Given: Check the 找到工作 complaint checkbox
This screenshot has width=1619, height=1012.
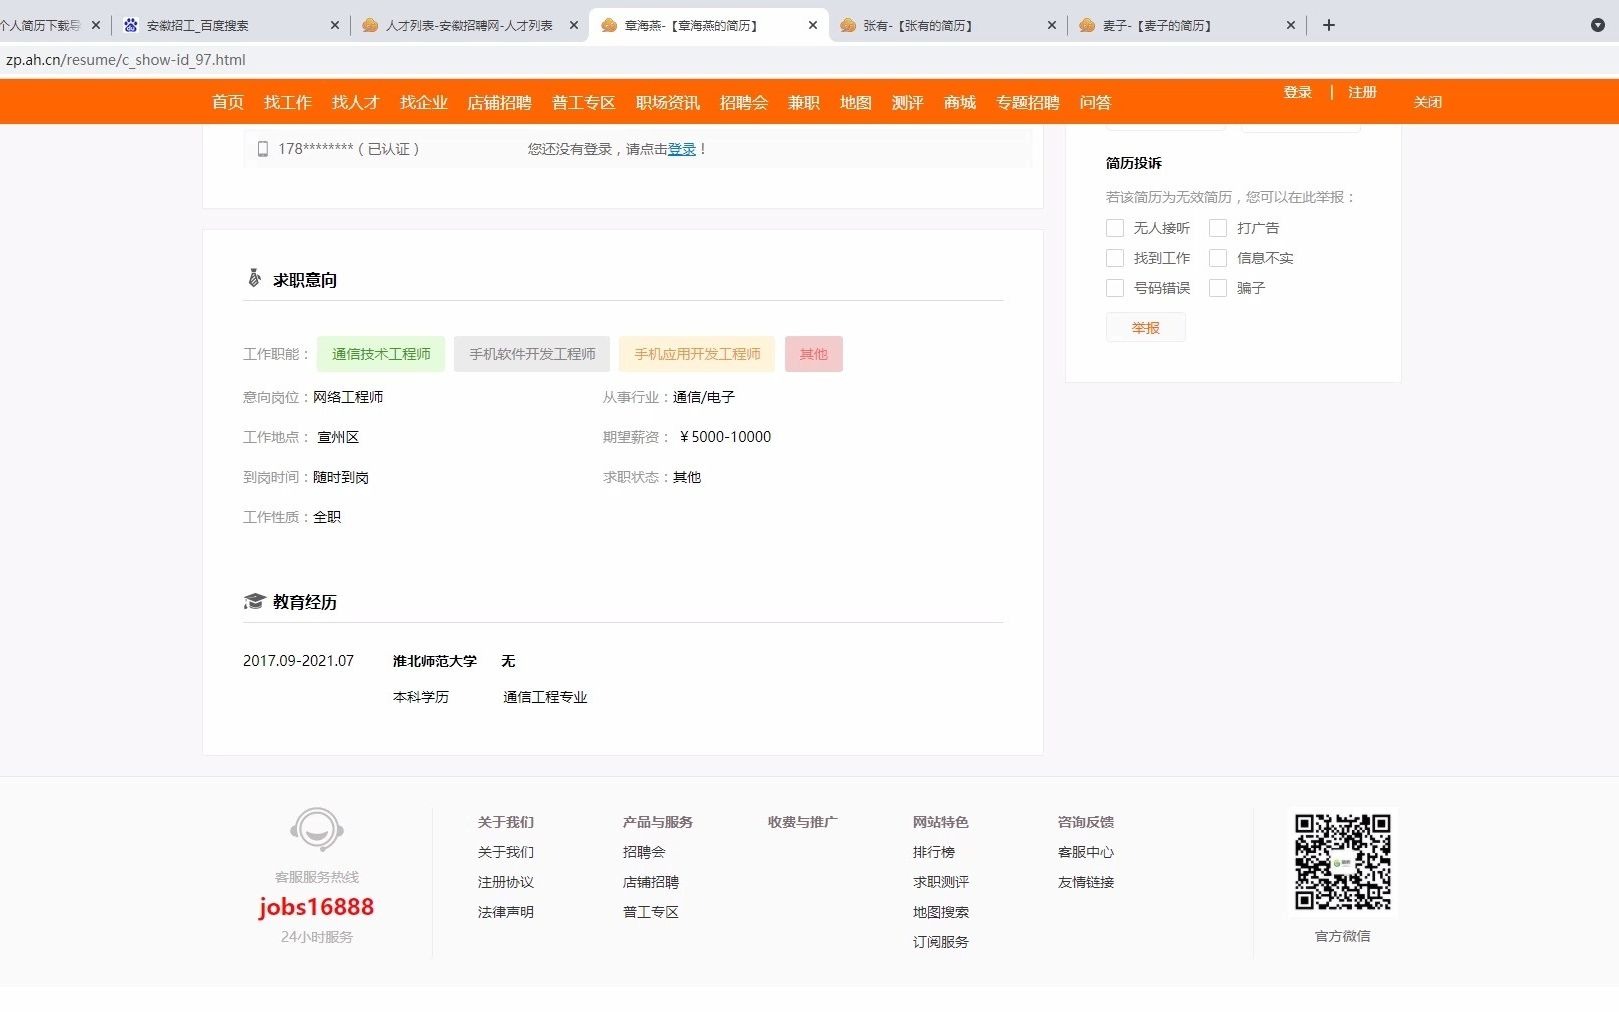Looking at the screenshot, I should pos(1115,258).
